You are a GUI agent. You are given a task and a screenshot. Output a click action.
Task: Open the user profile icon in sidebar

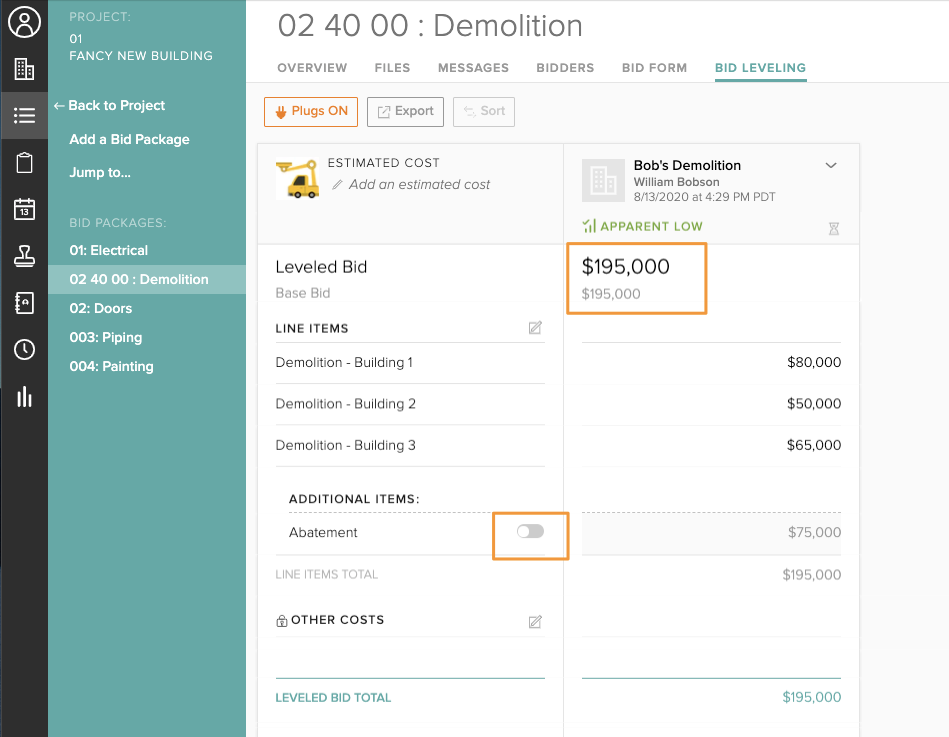coord(24,22)
